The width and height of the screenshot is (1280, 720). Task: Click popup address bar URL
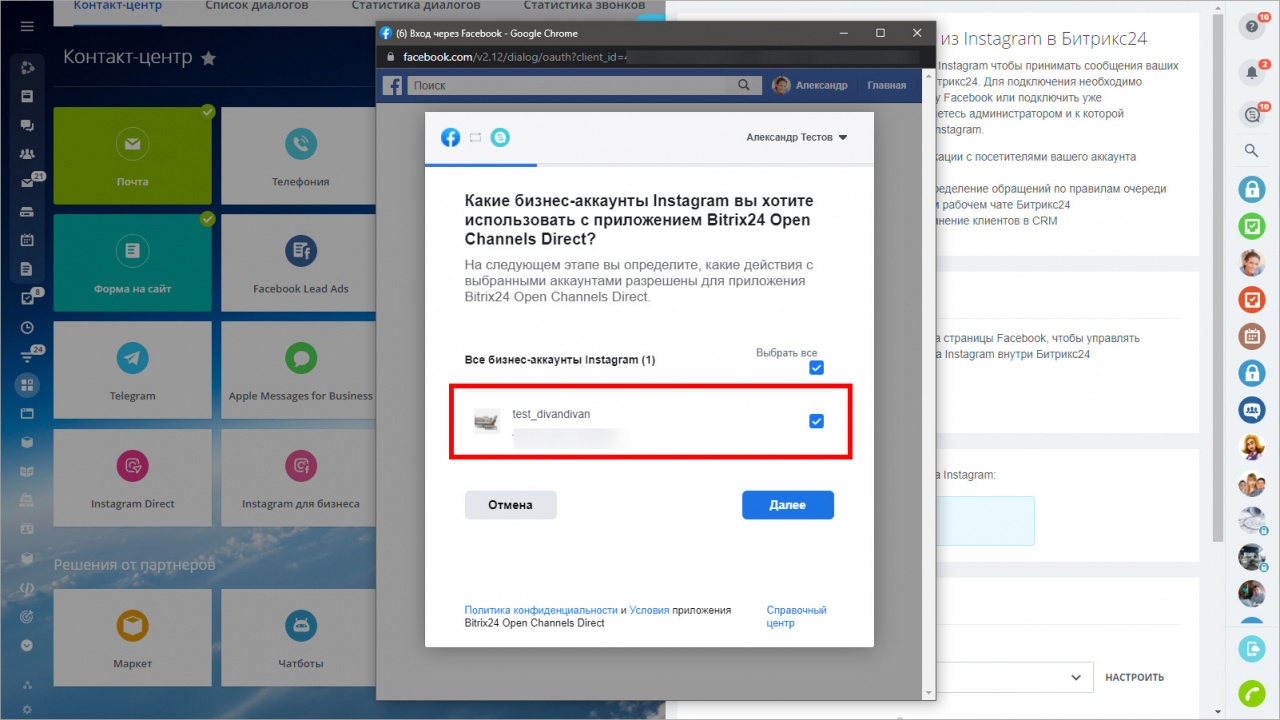(x=515, y=57)
